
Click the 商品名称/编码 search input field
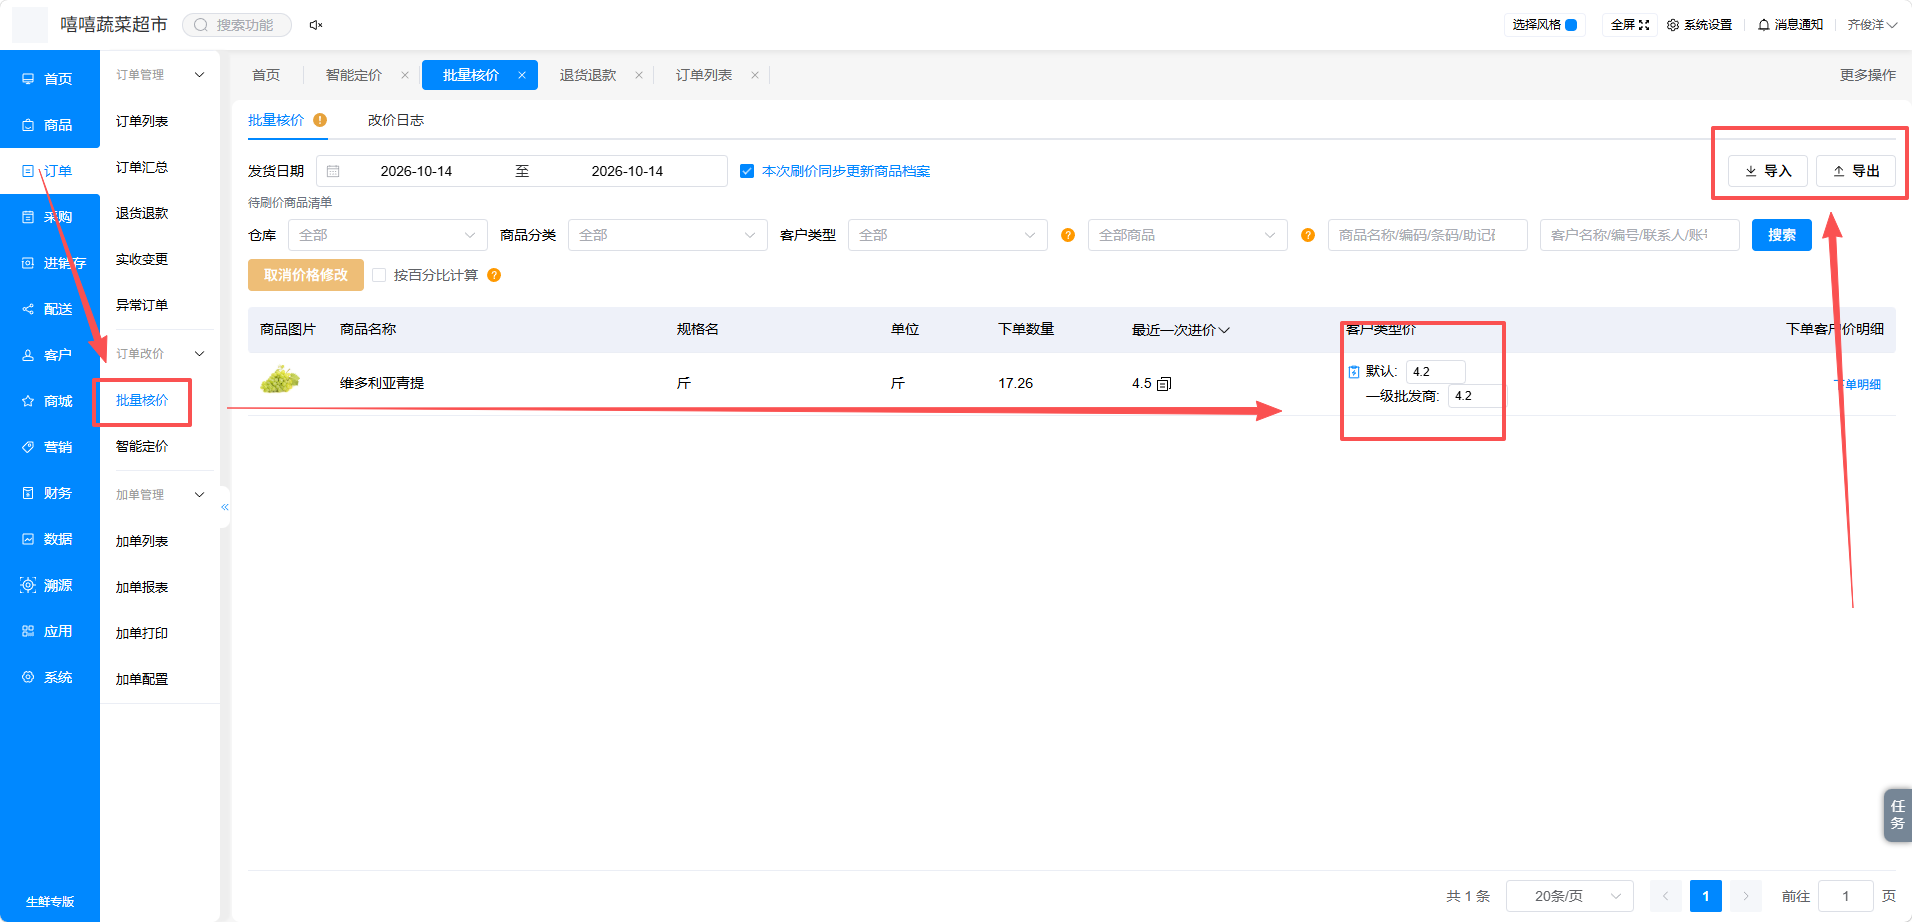click(x=1428, y=235)
